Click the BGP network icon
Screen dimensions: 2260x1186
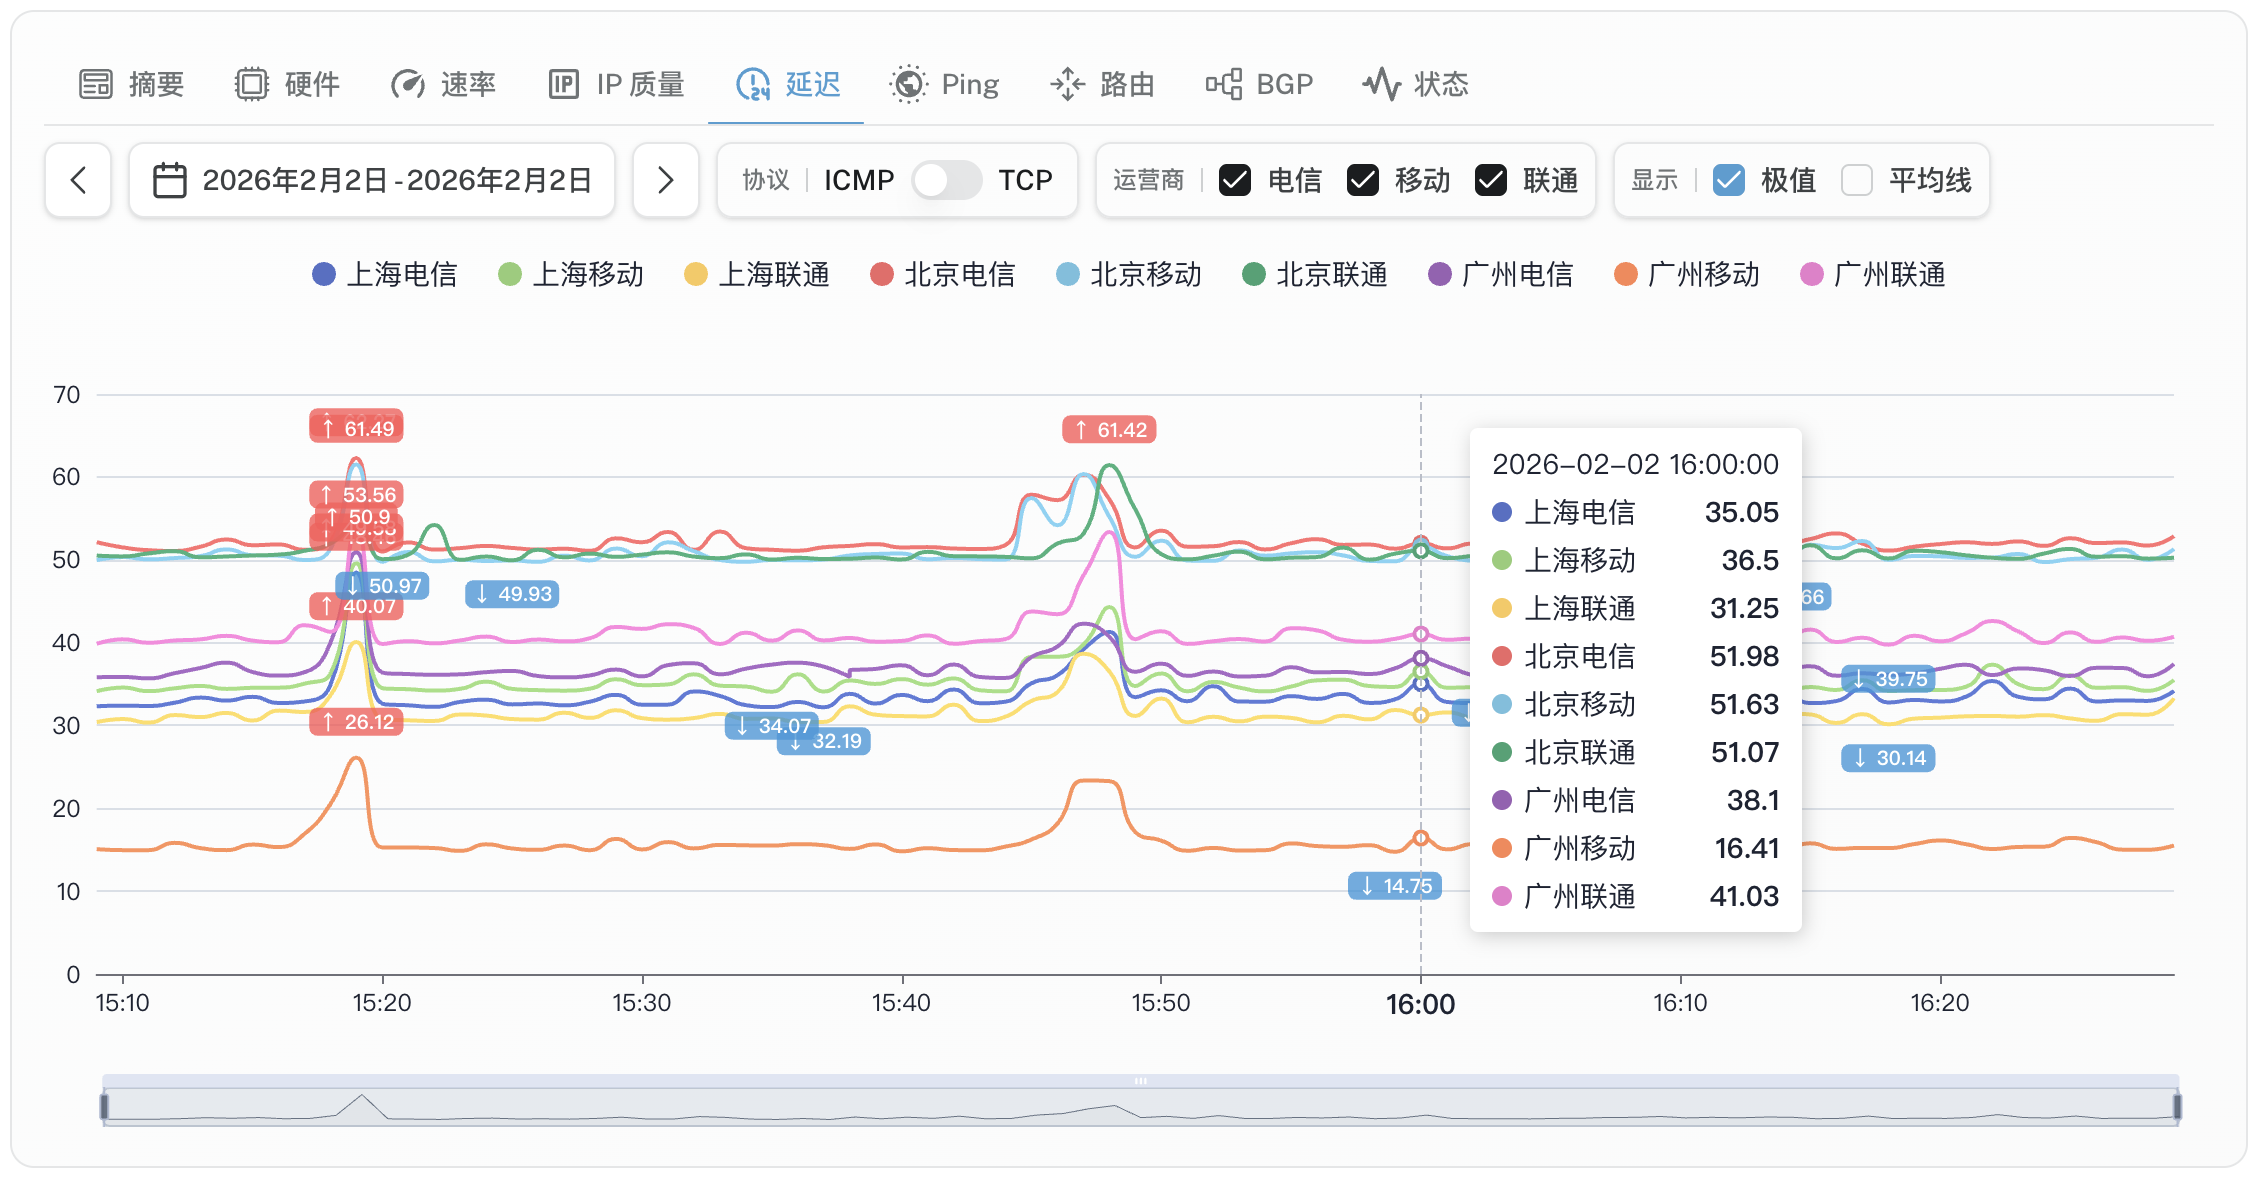[x=1224, y=84]
